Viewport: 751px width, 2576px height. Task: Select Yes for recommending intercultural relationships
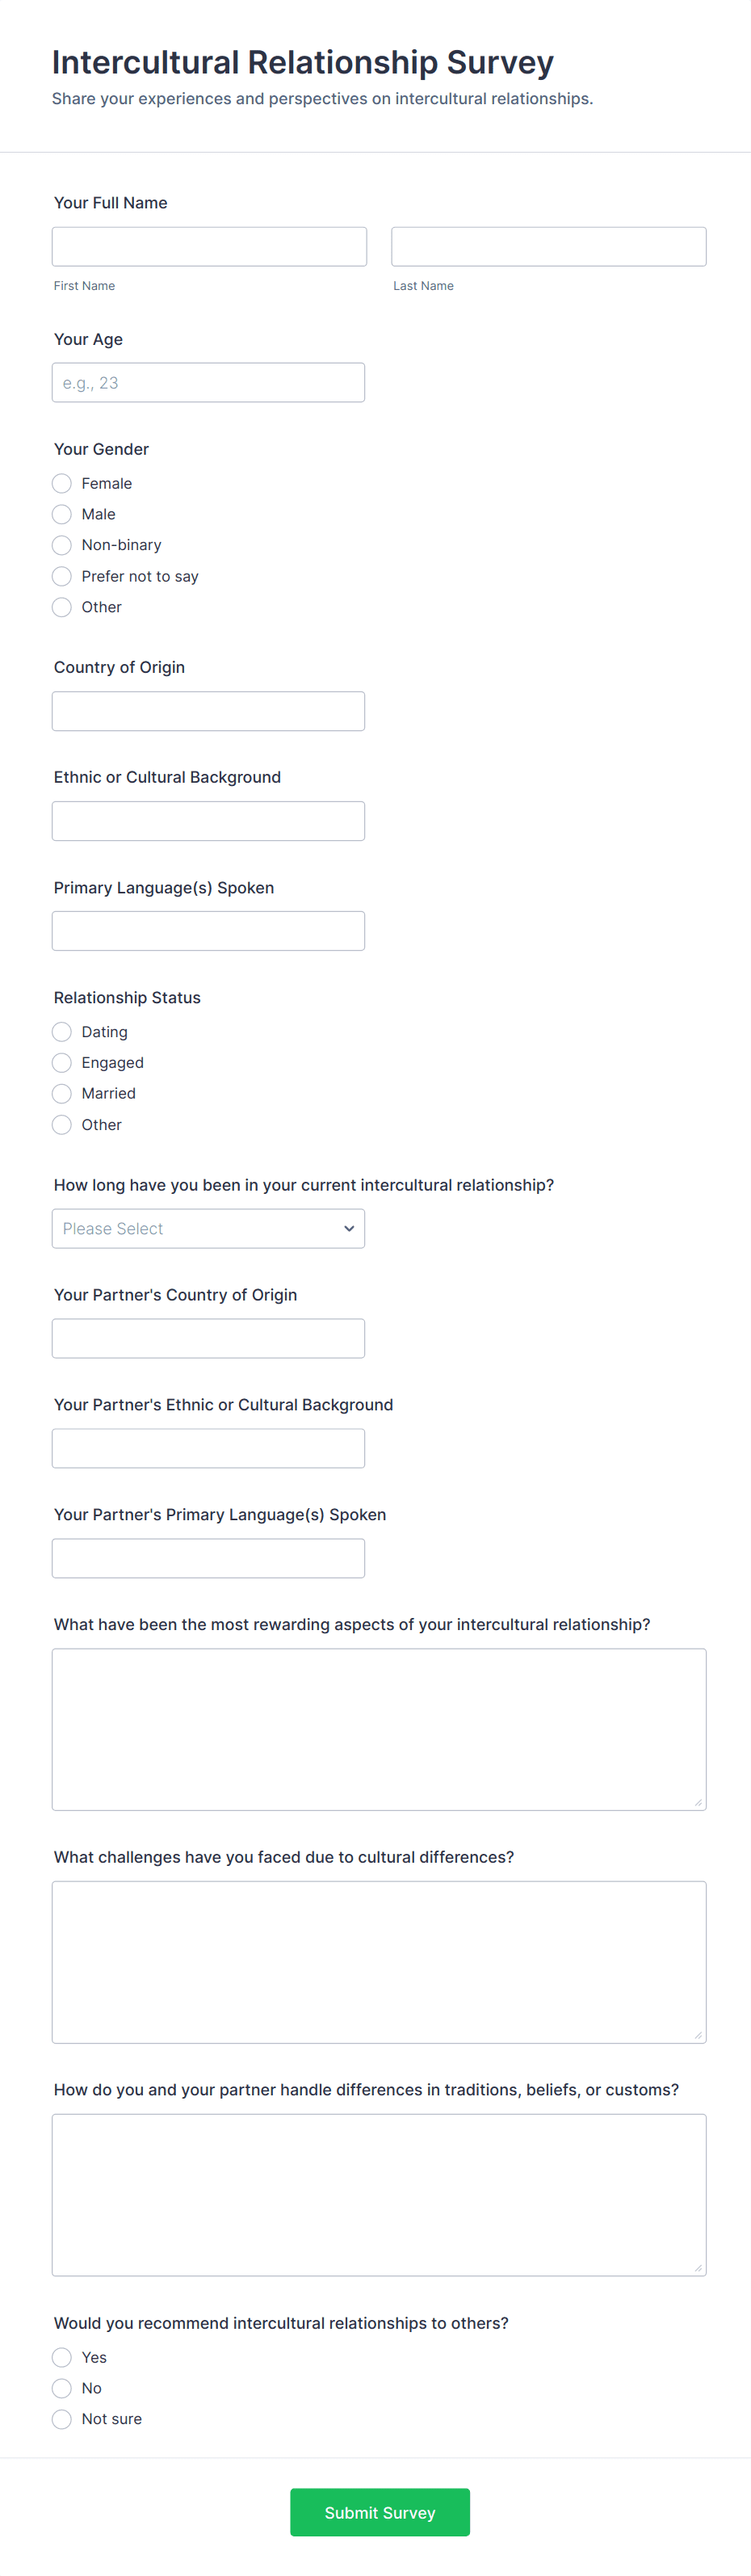click(x=62, y=2357)
